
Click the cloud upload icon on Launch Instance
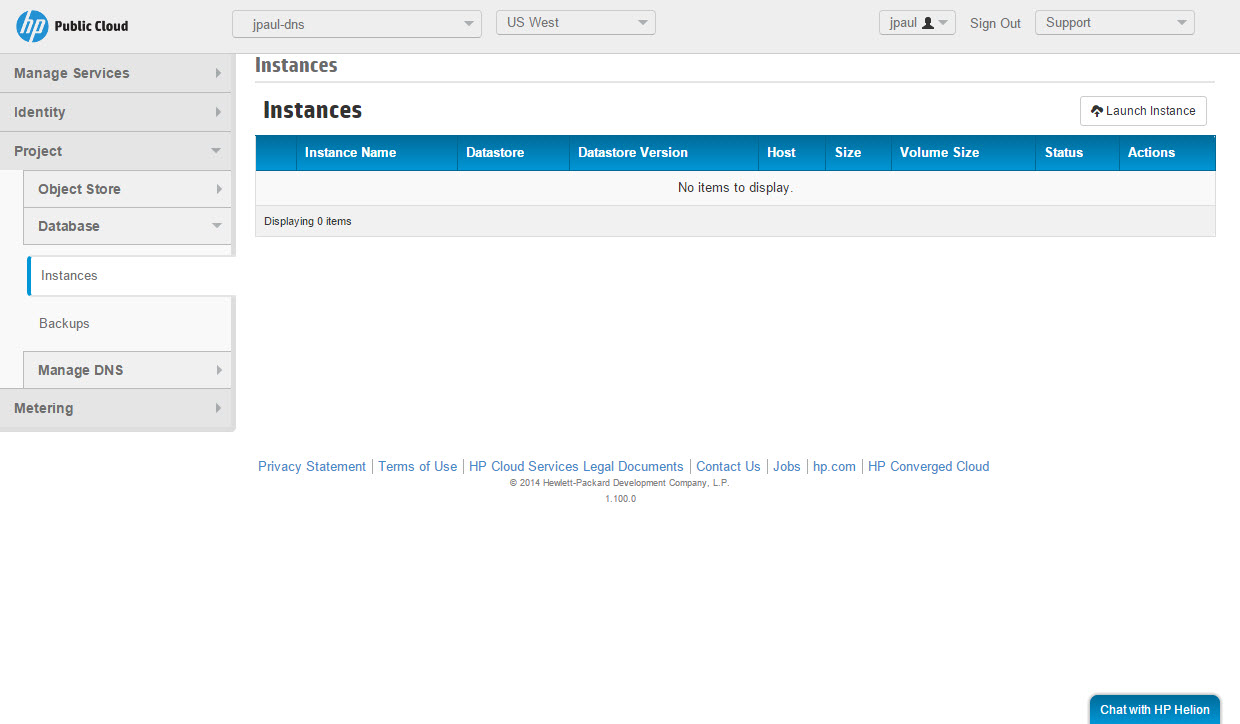(1097, 111)
